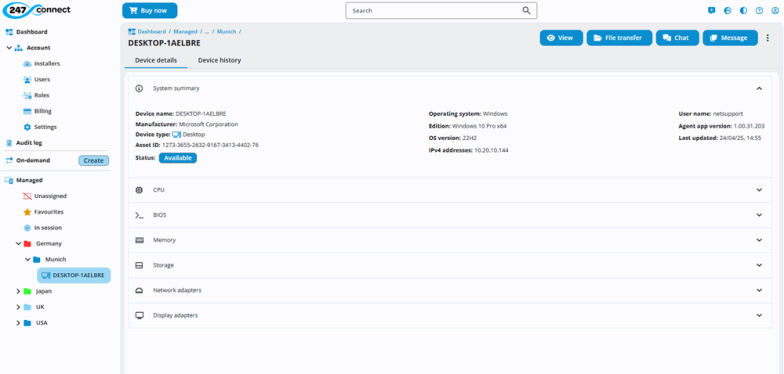Screen dimensions: 784x374
Task: Send a Message to the device
Action: (730, 38)
